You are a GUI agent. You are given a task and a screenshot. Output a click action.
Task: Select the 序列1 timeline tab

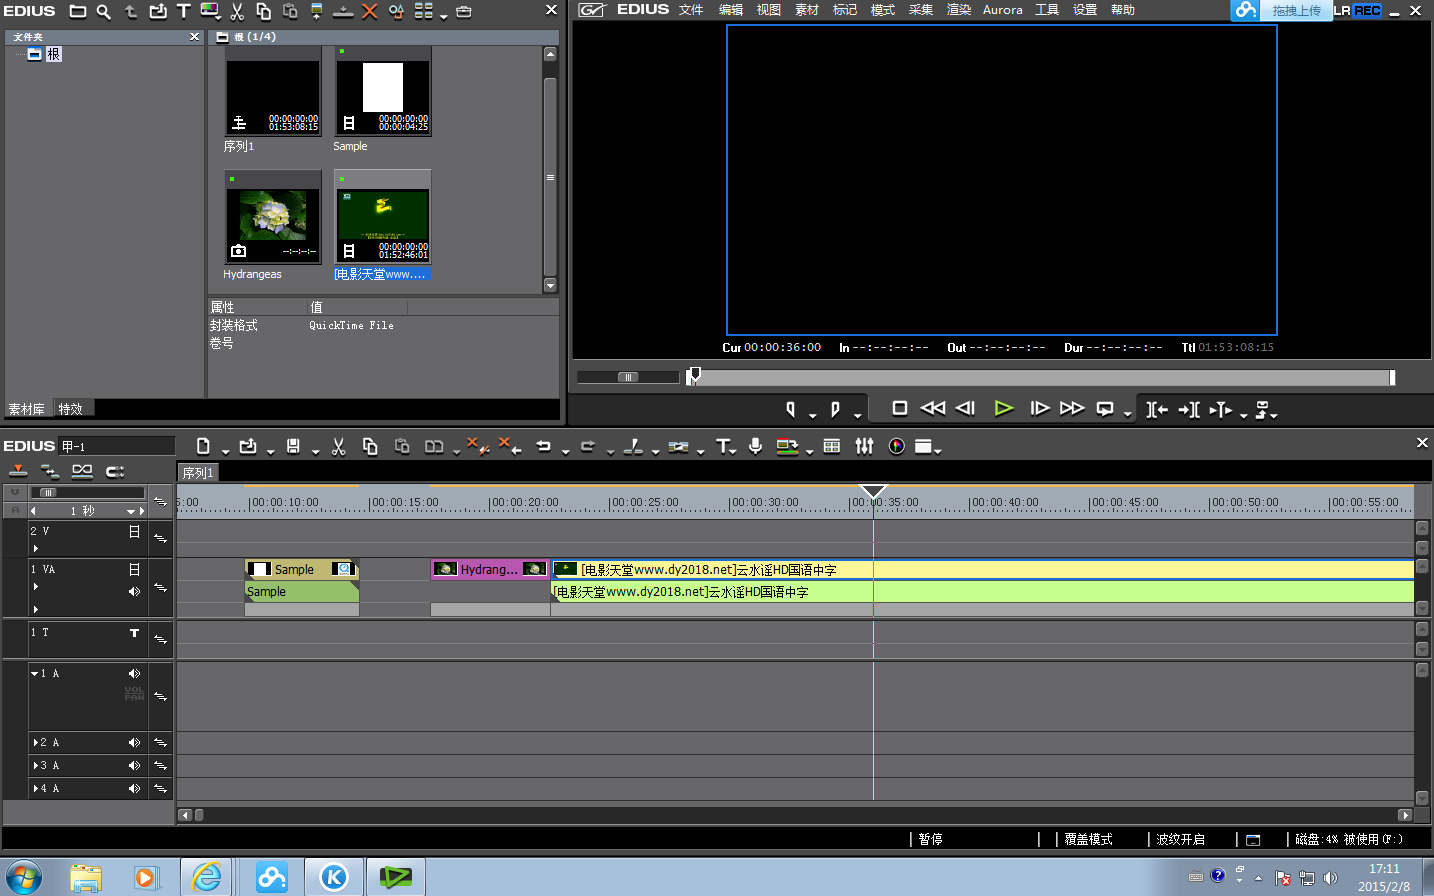click(x=198, y=473)
